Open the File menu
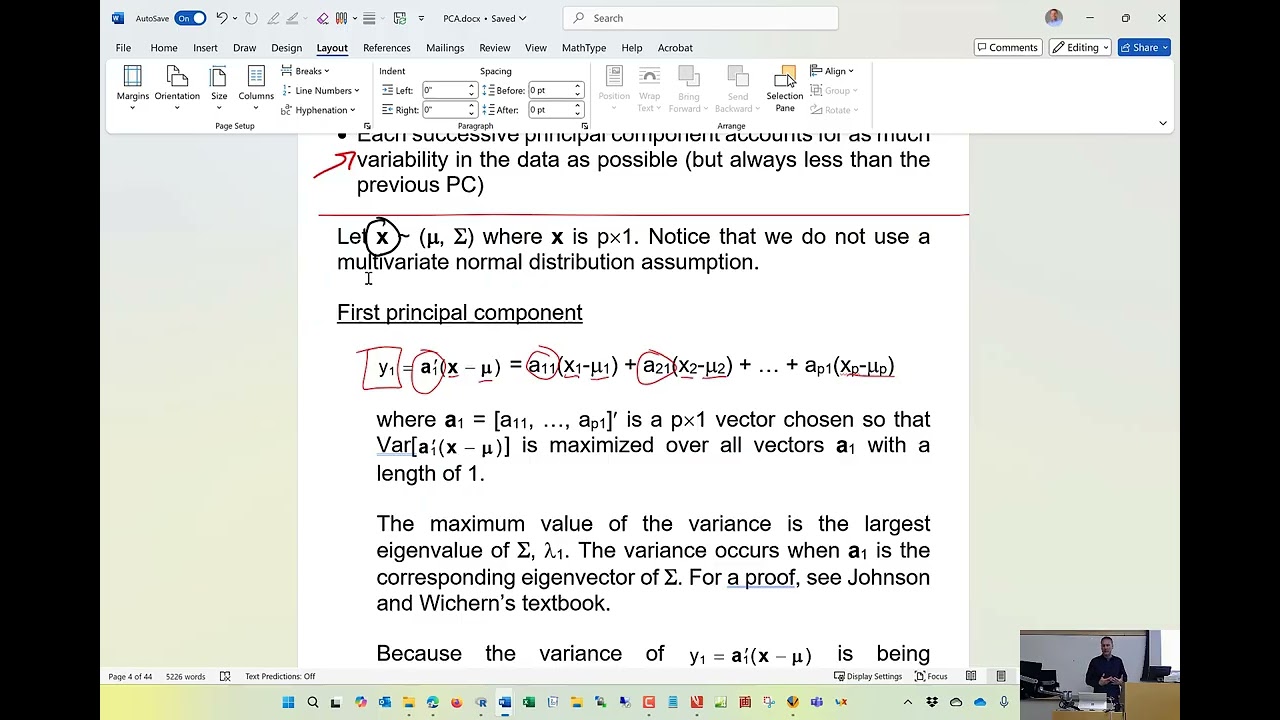Image resolution: width=1280 pixels, height=720 pixels. tap(123, 47)
